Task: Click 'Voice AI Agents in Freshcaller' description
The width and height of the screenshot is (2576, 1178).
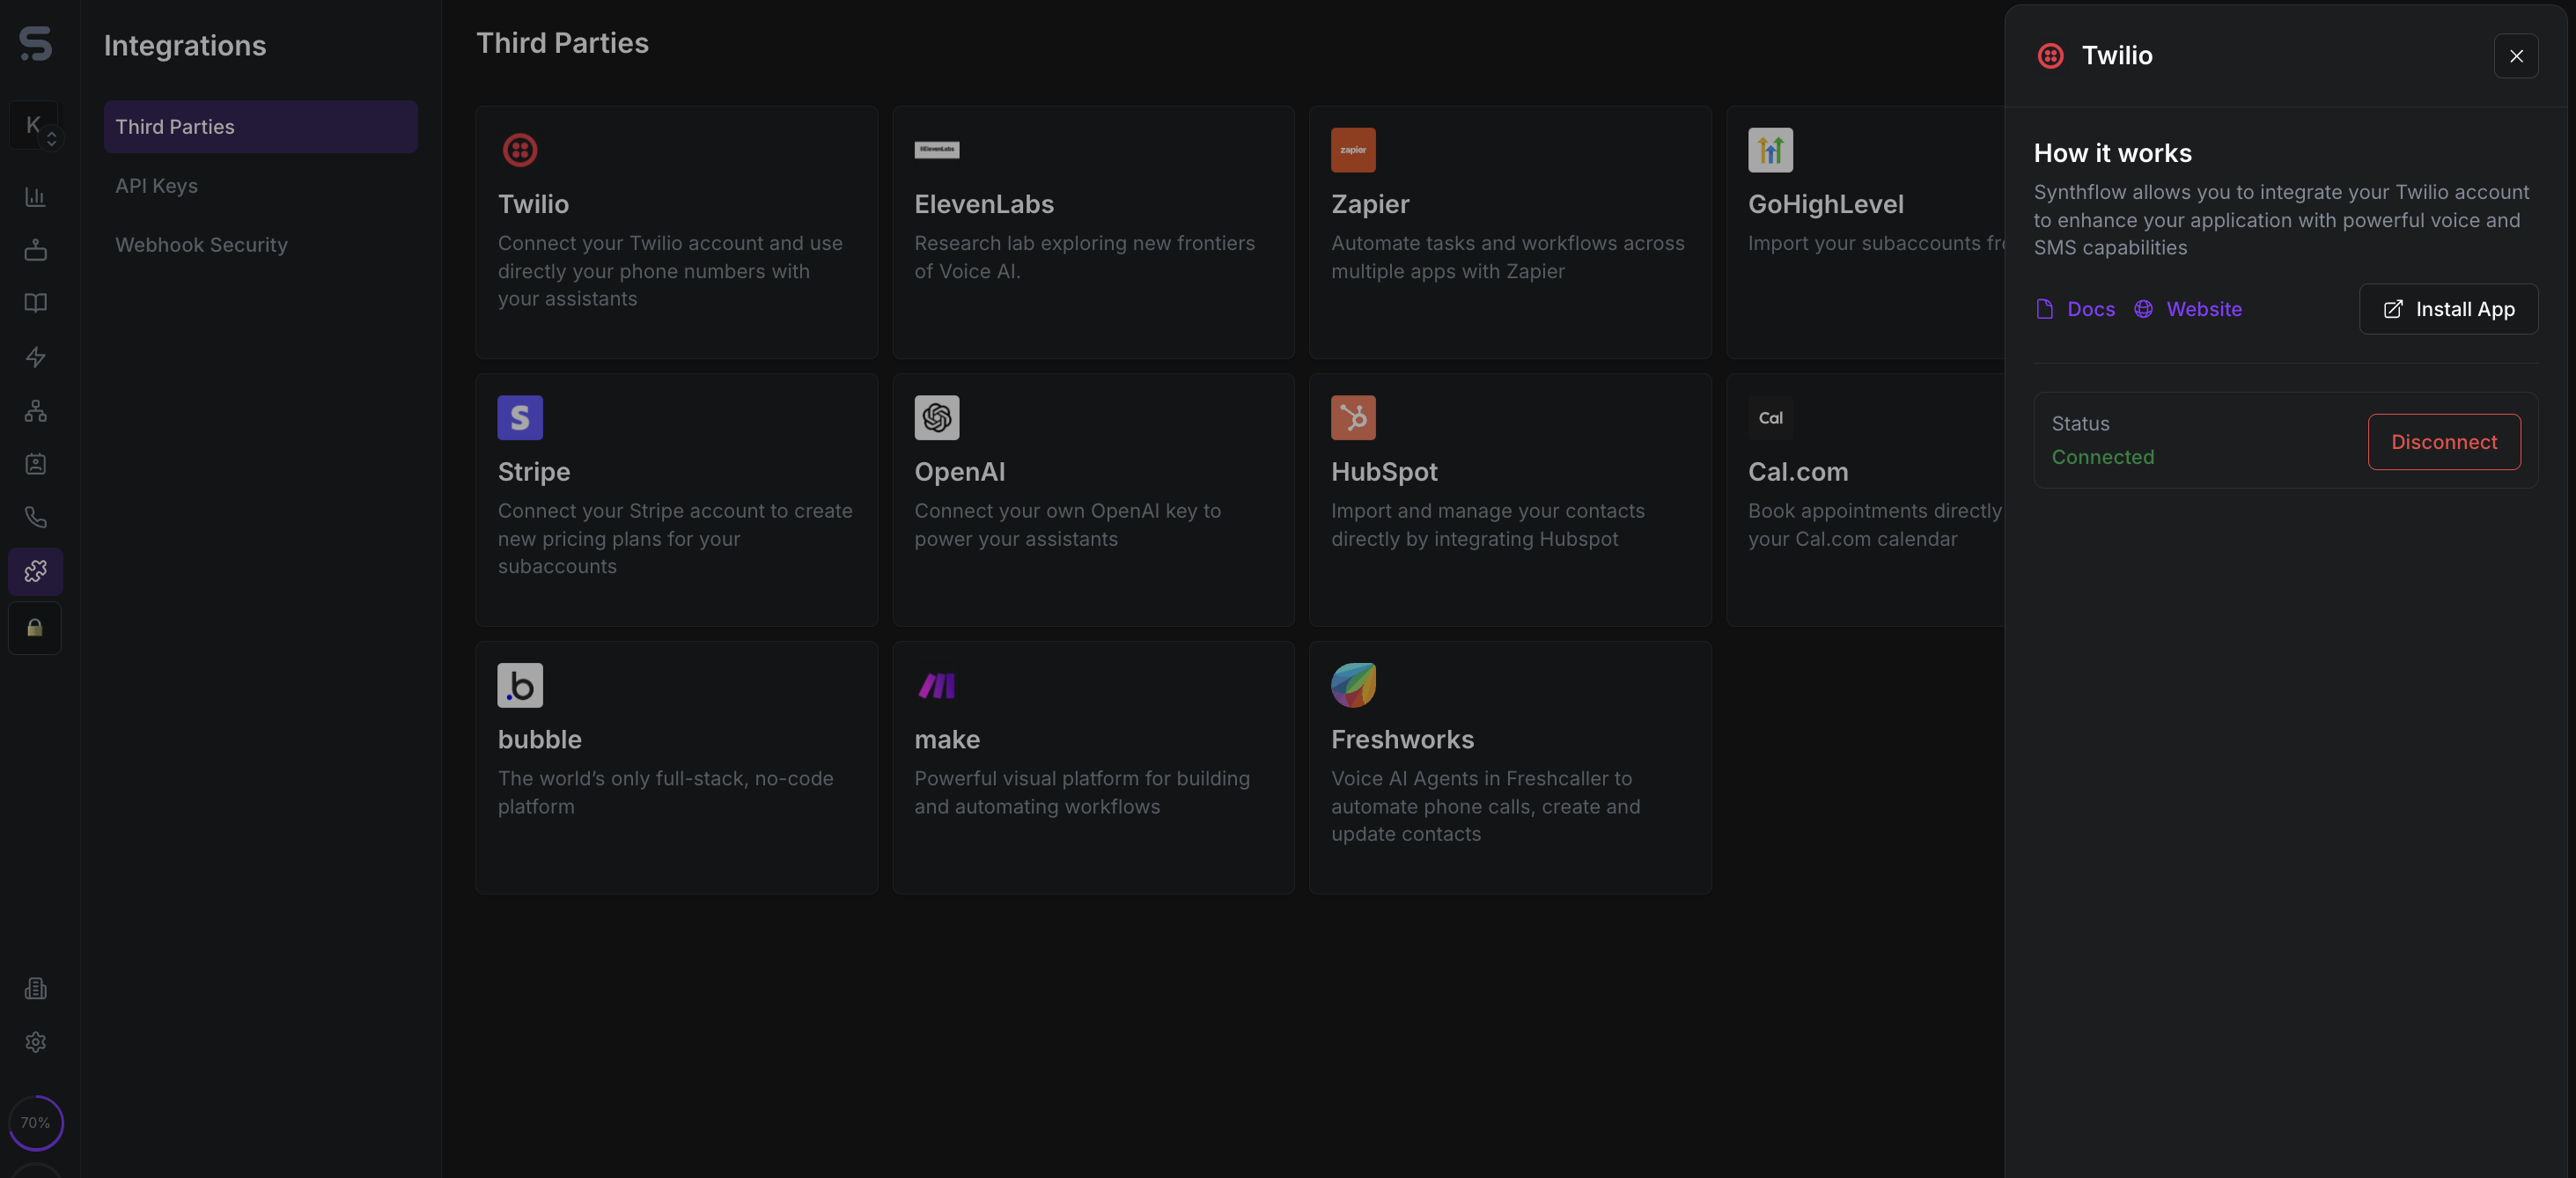Action: [1485, 806]
